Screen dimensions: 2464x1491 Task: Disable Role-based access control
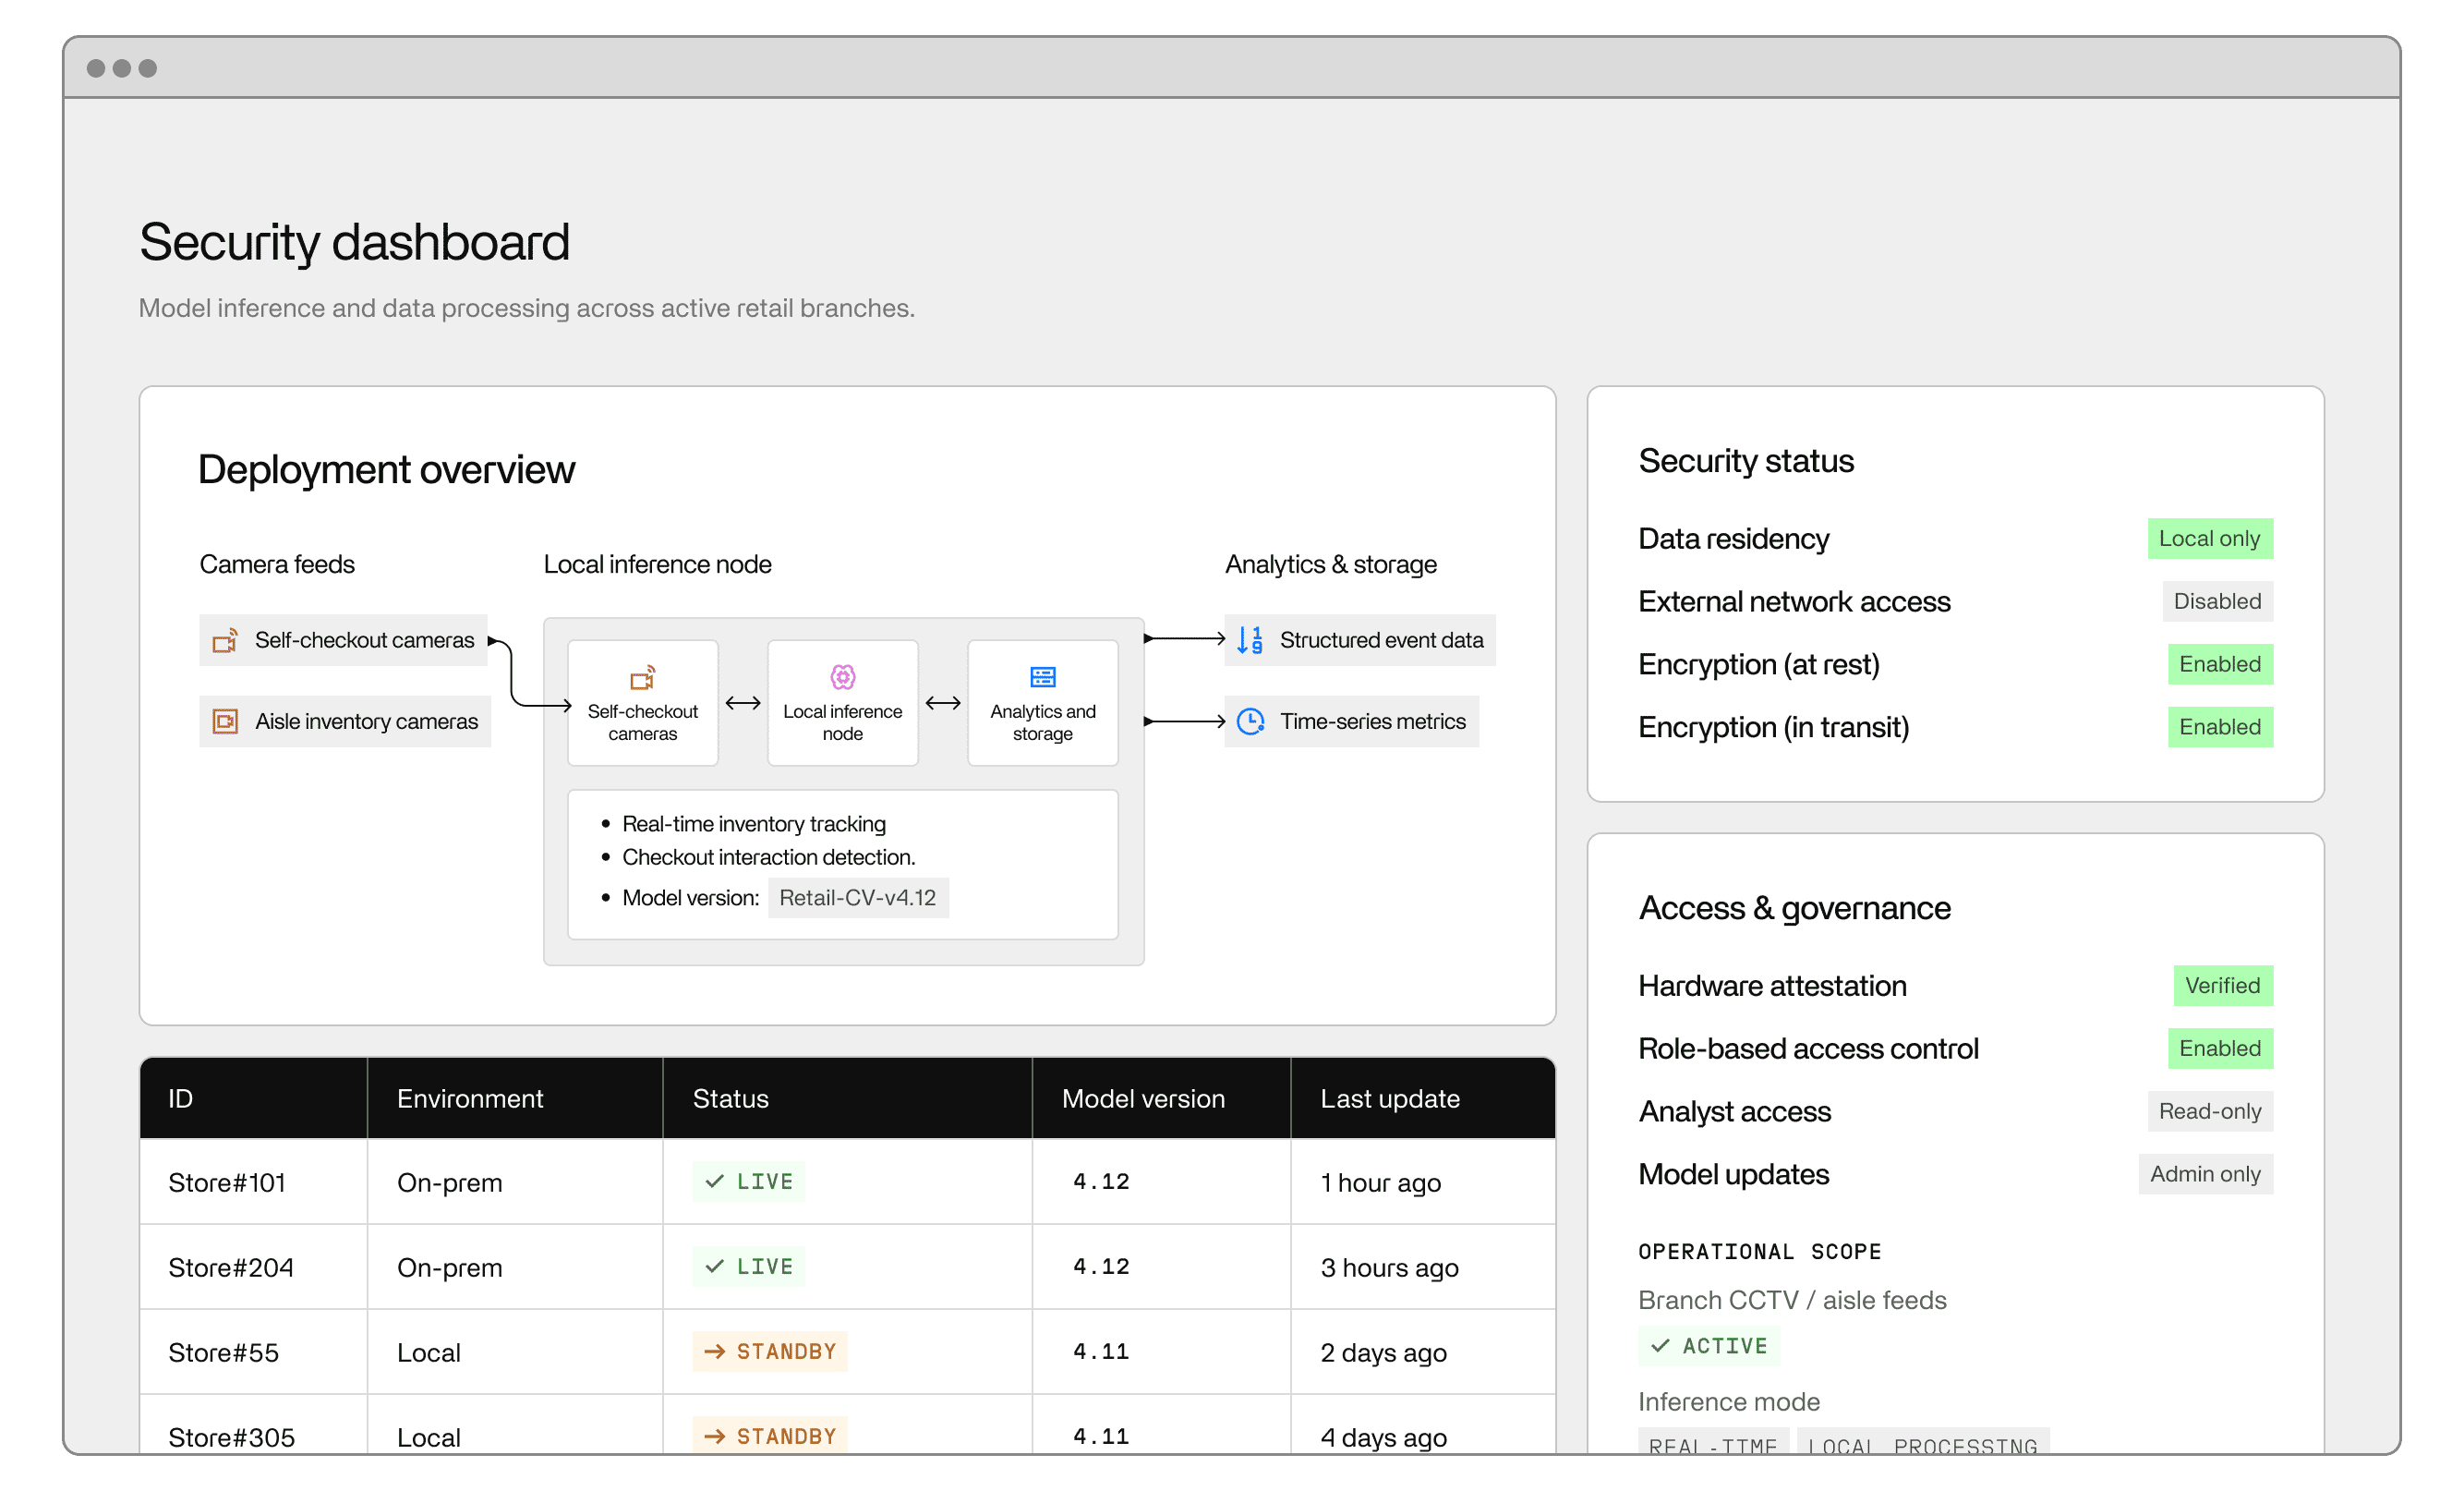coord(2220,1048)
